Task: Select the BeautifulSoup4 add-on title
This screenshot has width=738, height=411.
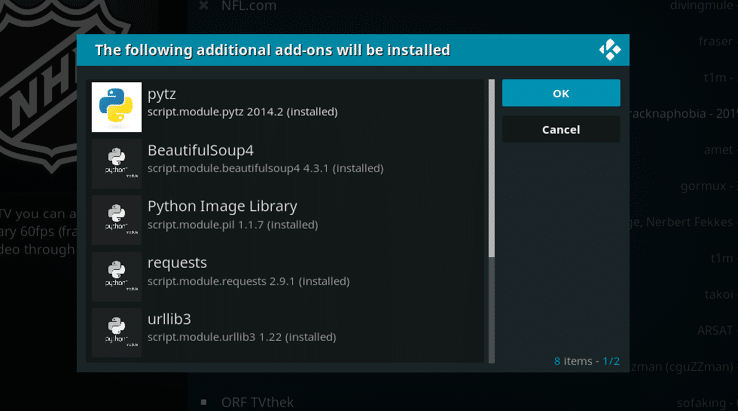Action: 201,150
